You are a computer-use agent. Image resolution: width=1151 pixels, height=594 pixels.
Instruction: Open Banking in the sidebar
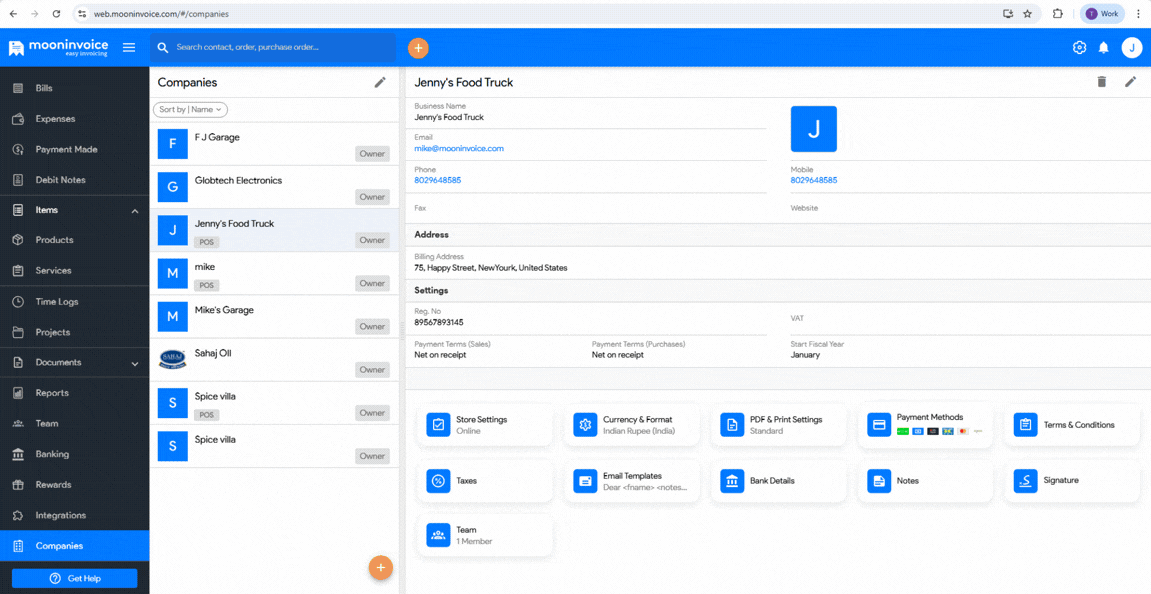pos(74,454)
